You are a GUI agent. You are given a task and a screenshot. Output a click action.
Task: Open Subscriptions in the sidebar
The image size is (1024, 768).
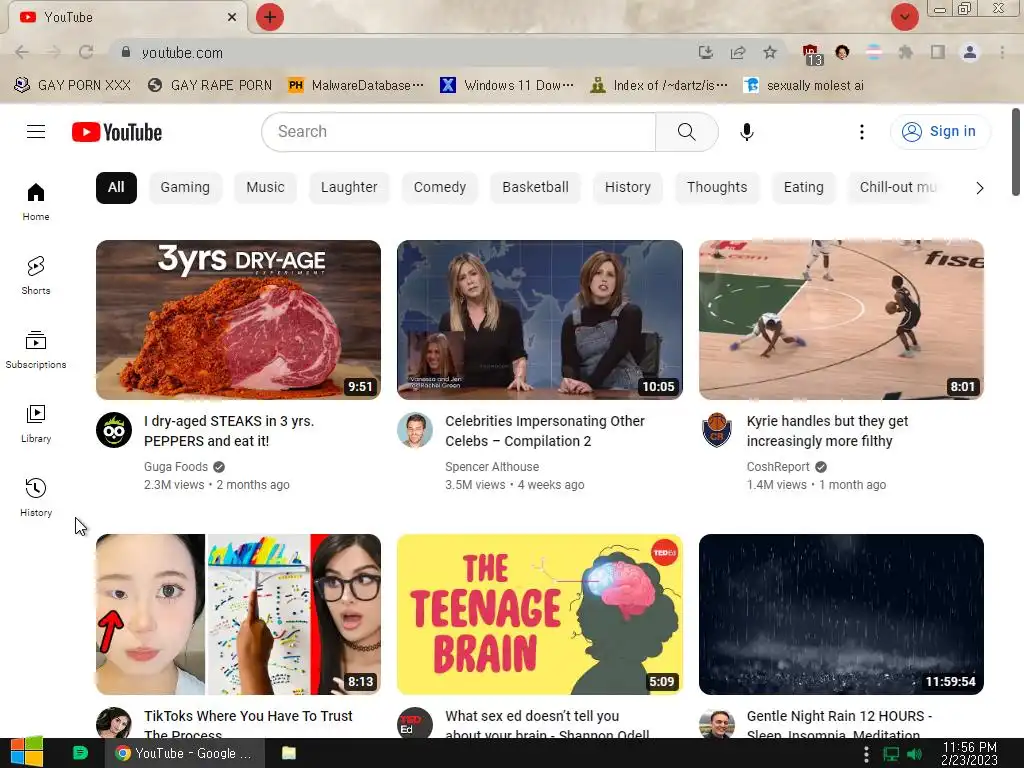36,350
